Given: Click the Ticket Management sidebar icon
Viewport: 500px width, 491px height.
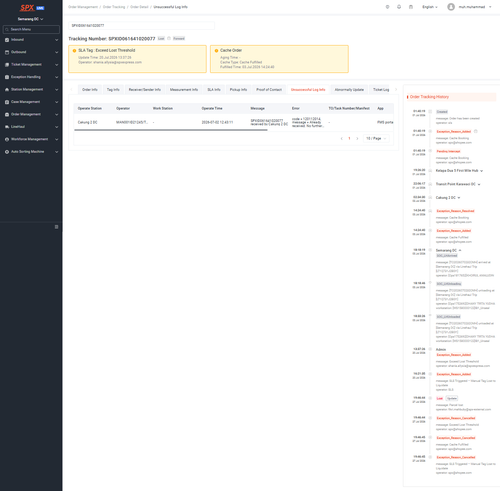Looking at the screenshot, I should (7, 65).
